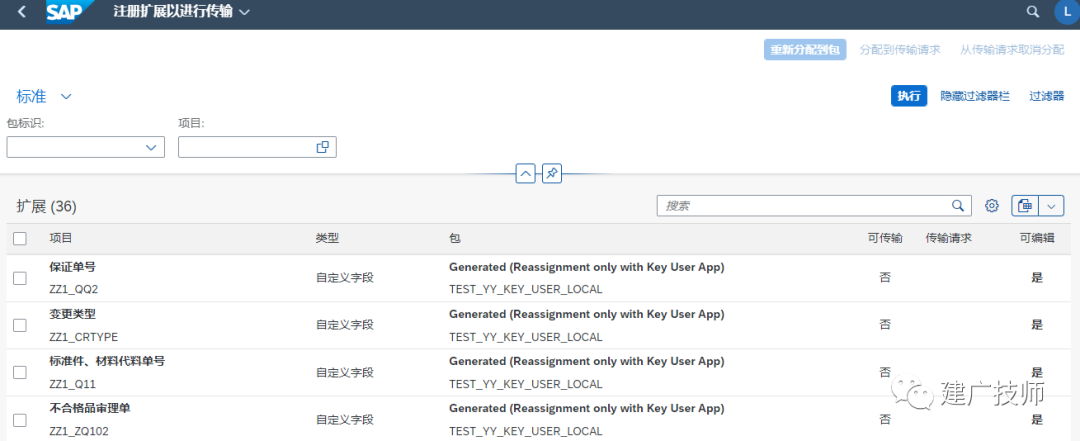Viewport: 1080px width, 441px height.
Task: Open the 包标识 combo box
Action: pyautogui.click(x=85, y=147)
